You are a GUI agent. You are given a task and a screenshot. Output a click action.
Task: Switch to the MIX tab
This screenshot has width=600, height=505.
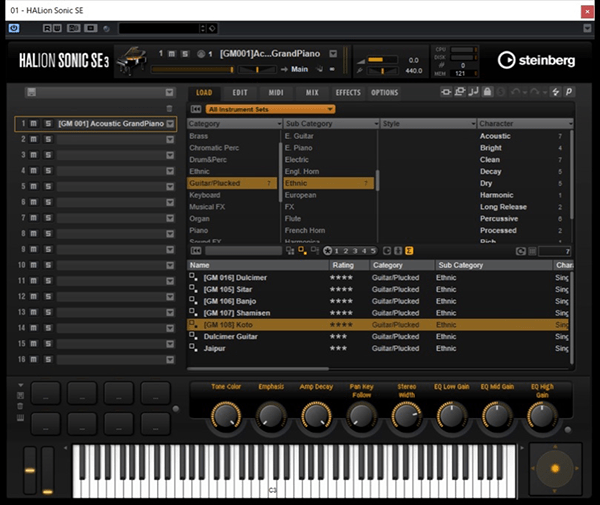[312, 93]
